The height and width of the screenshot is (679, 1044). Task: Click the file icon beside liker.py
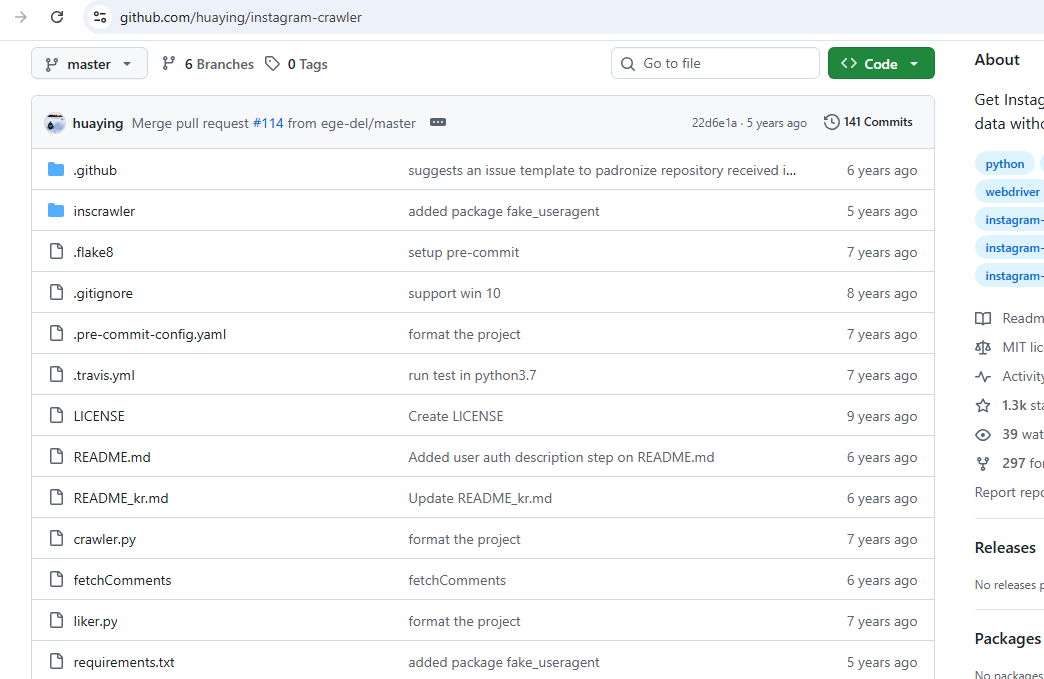pyautogui.click(x=57, y=620)
